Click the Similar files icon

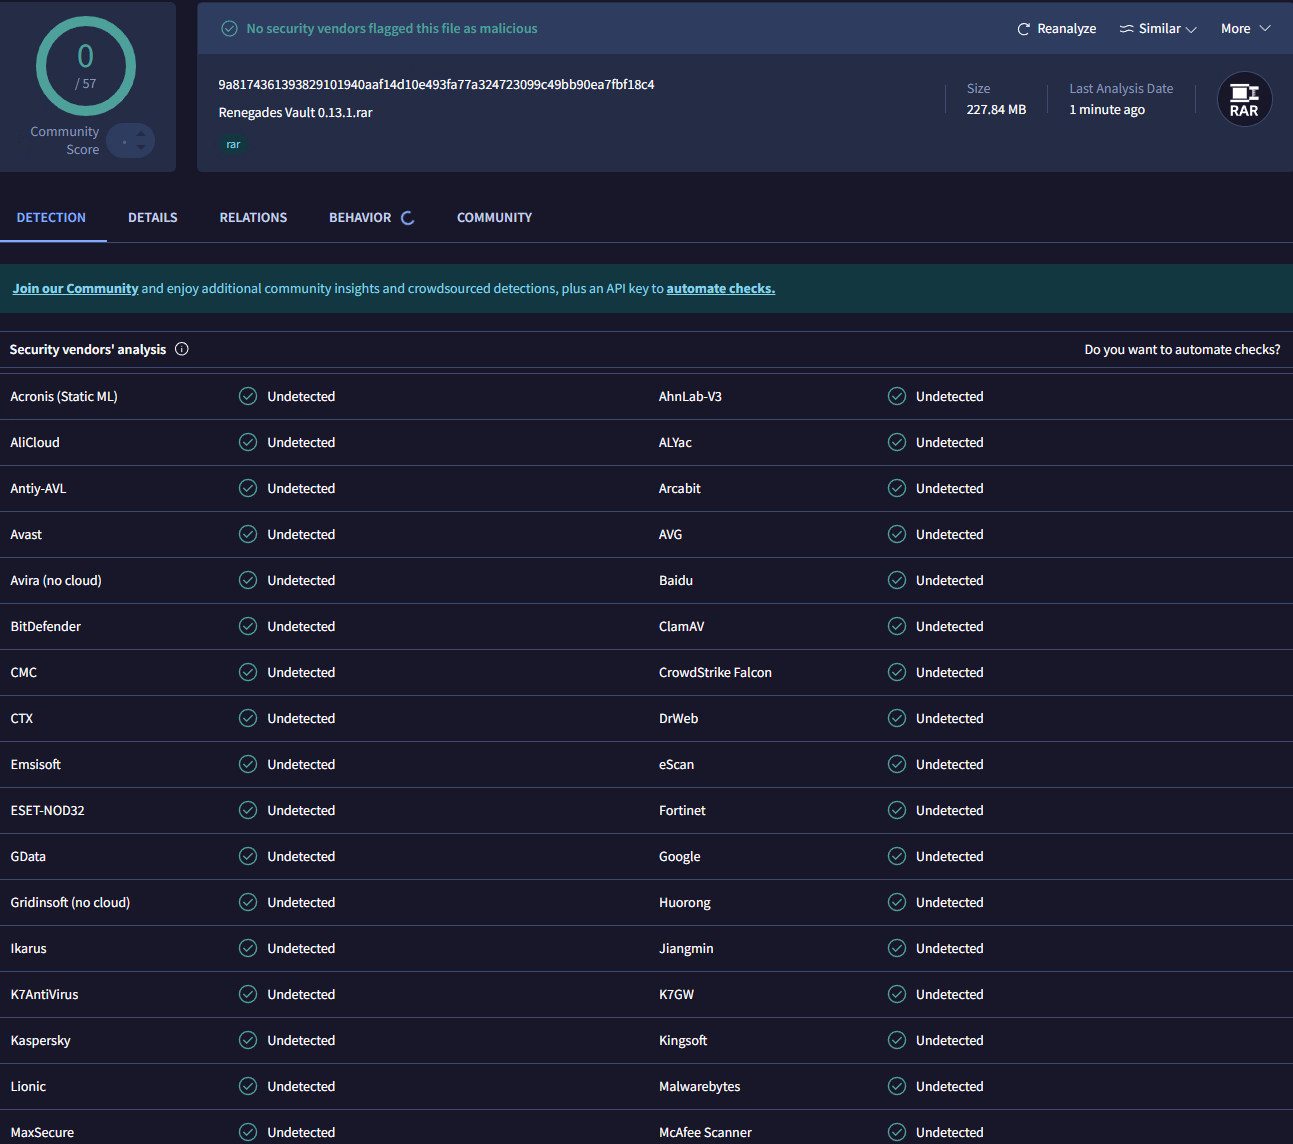tap(1126, 29)
